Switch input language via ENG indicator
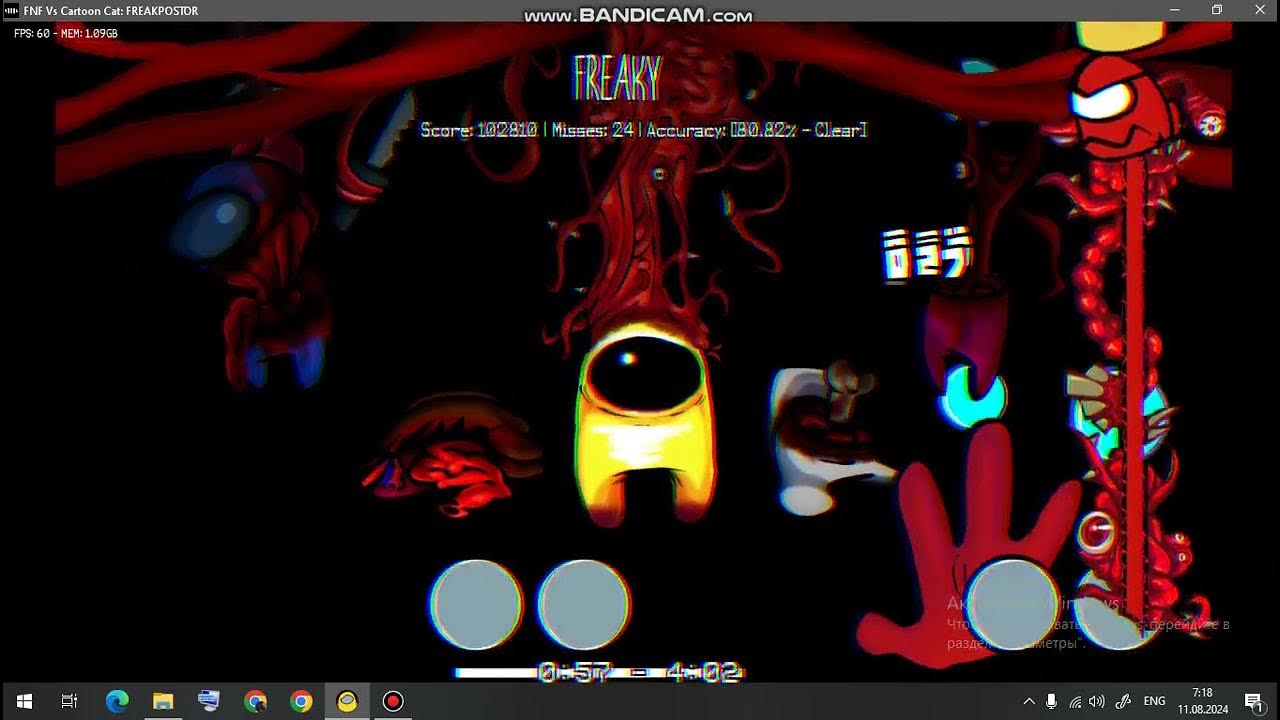 click(x=1155, y=701)
